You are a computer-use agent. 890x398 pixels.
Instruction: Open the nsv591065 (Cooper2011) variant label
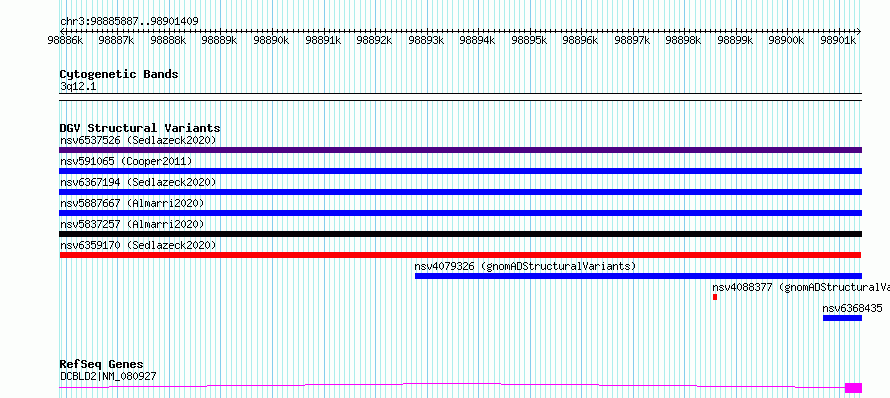pyautogui.click(x=126, y=161)
